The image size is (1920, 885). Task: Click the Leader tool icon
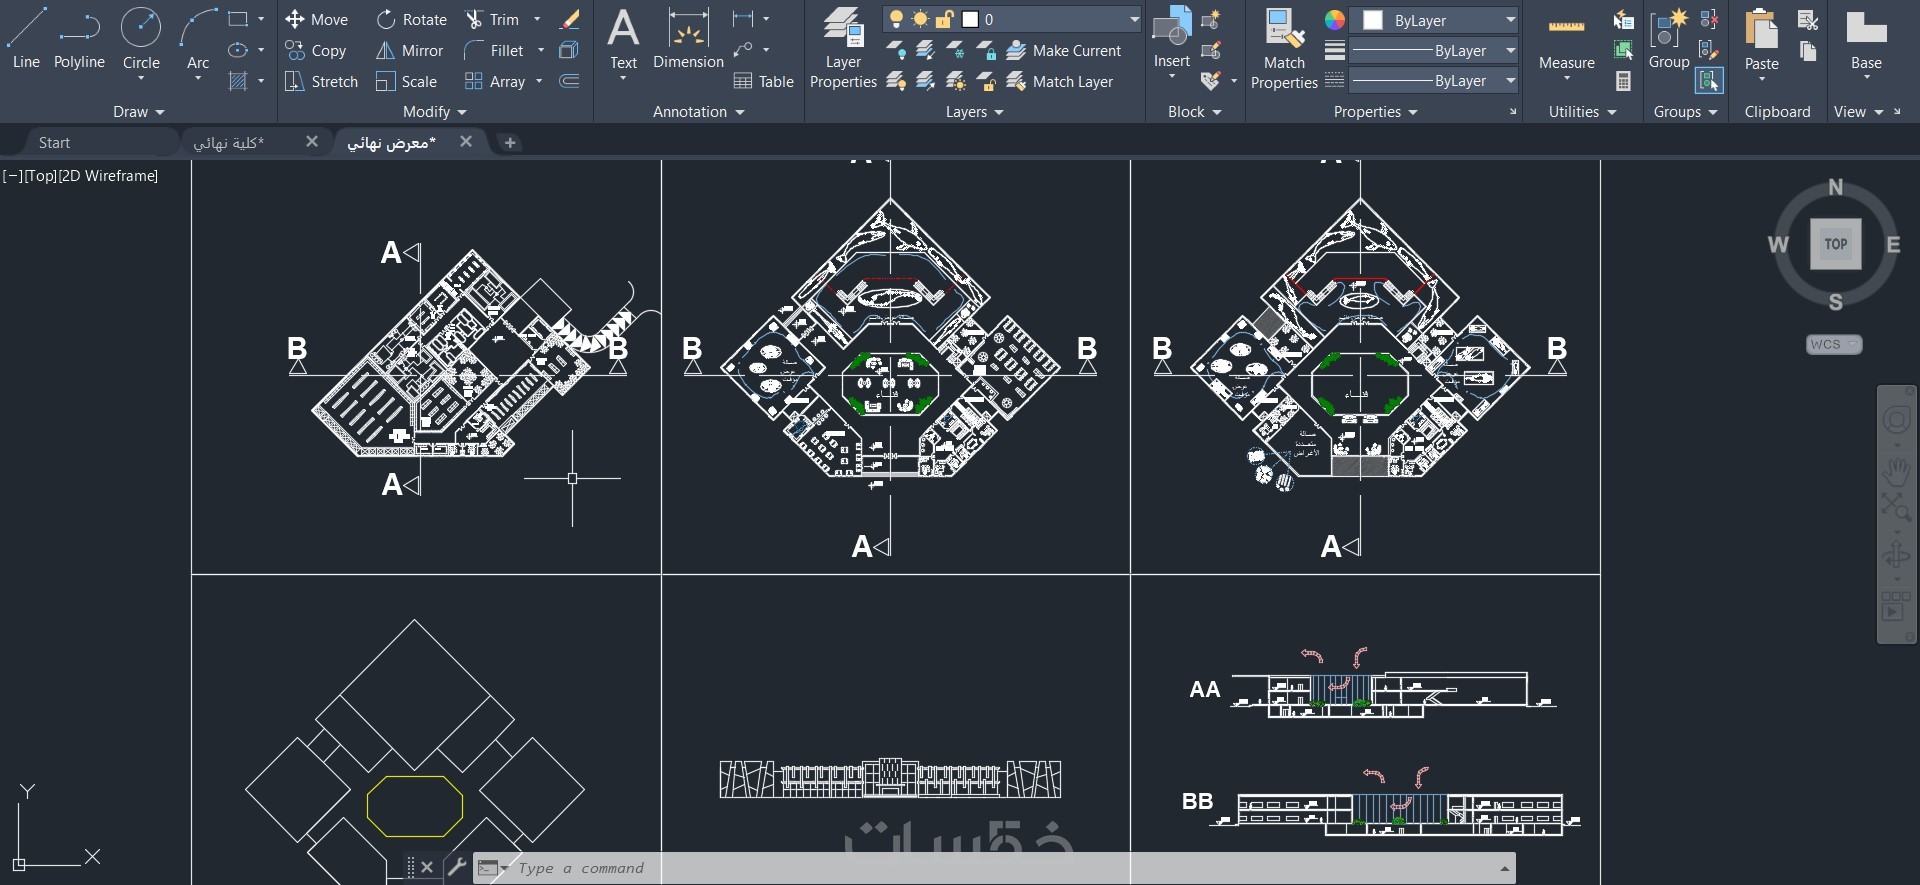pos(742,50)
